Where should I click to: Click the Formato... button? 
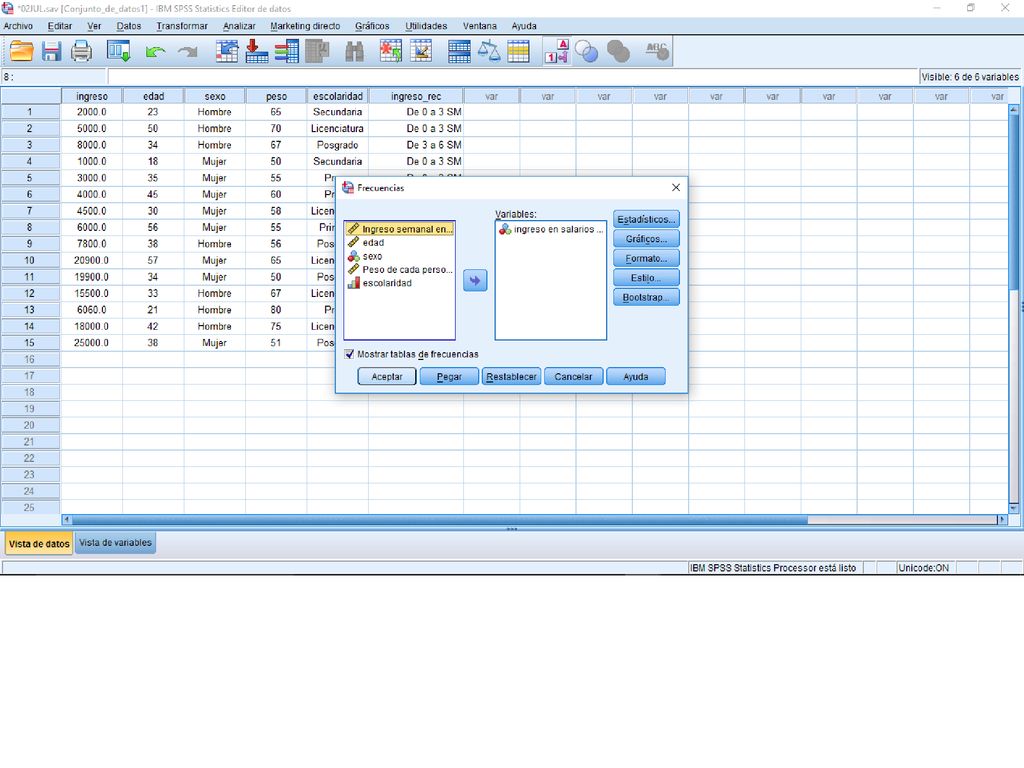tap(646, 259)
